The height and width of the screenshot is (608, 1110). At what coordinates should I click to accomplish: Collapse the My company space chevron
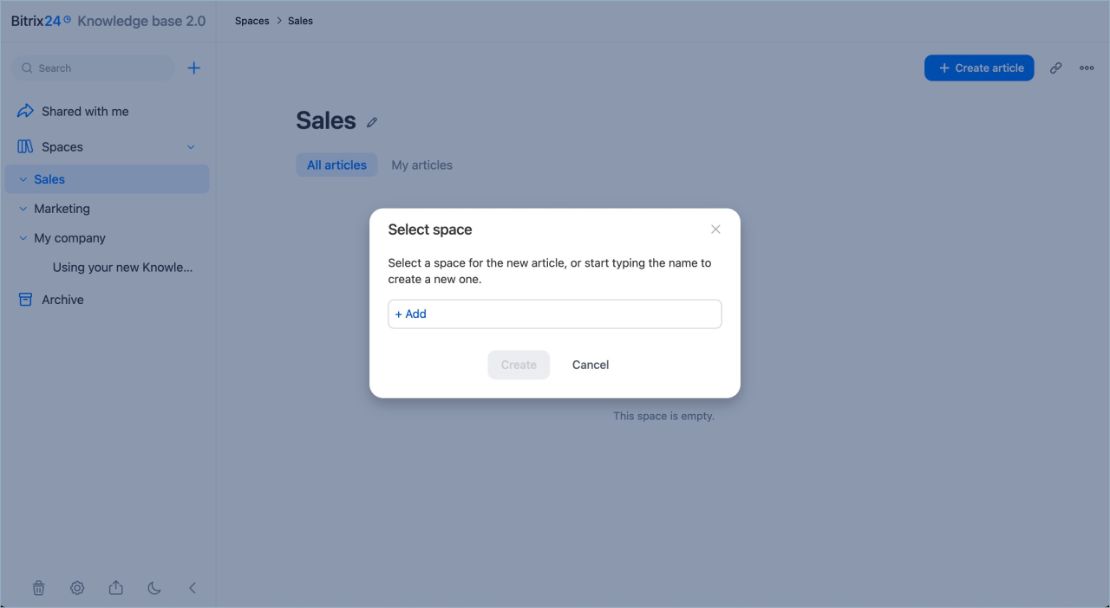pos(23,239)
